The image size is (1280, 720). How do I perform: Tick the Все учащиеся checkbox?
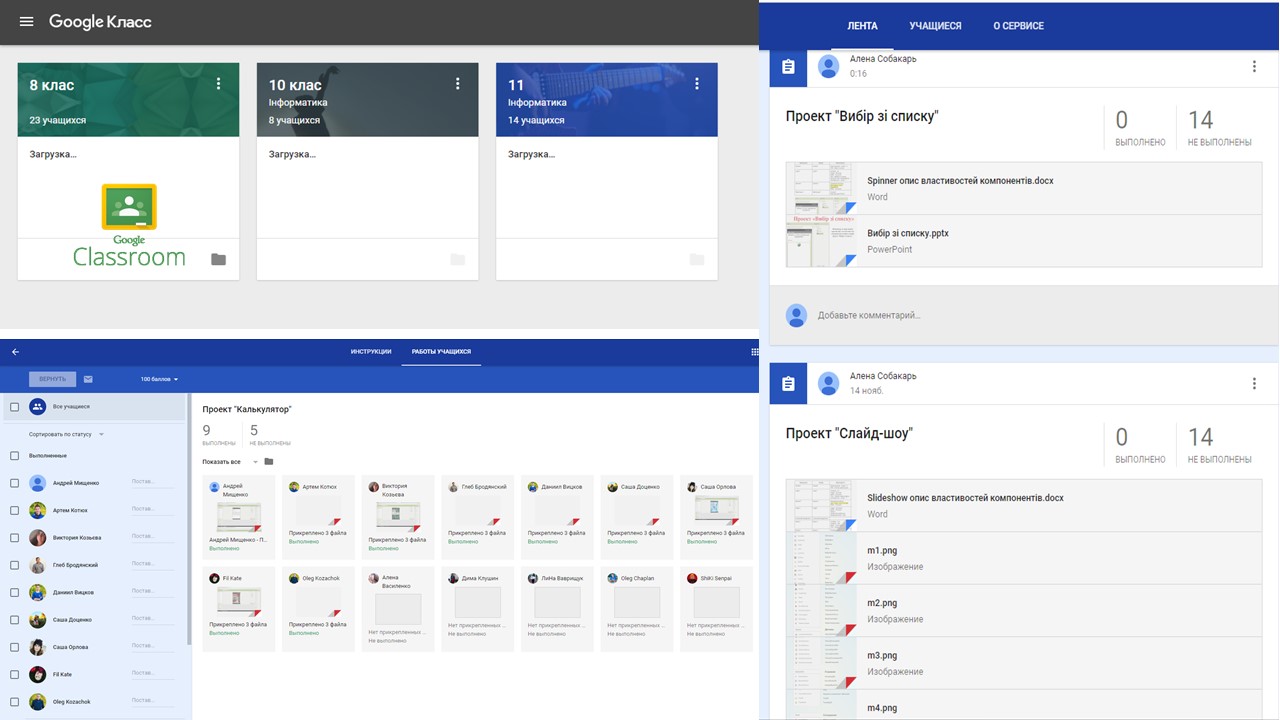15,407
